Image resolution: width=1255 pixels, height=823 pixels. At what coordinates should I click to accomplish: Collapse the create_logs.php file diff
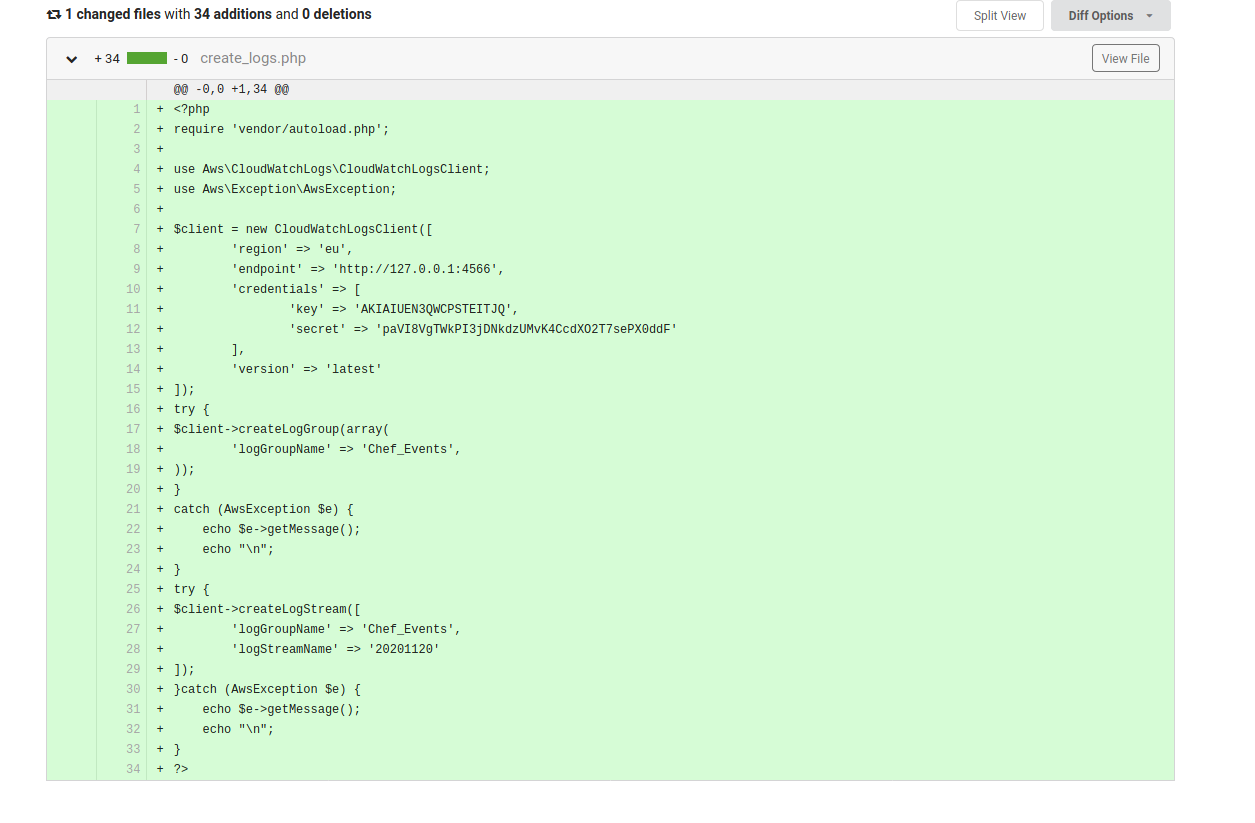[x=71, y=59]
